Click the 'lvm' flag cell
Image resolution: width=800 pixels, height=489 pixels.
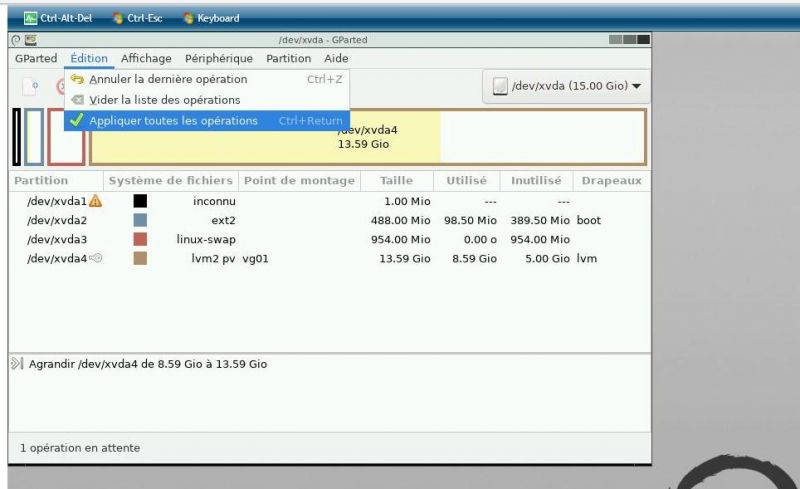coord(586,259)
